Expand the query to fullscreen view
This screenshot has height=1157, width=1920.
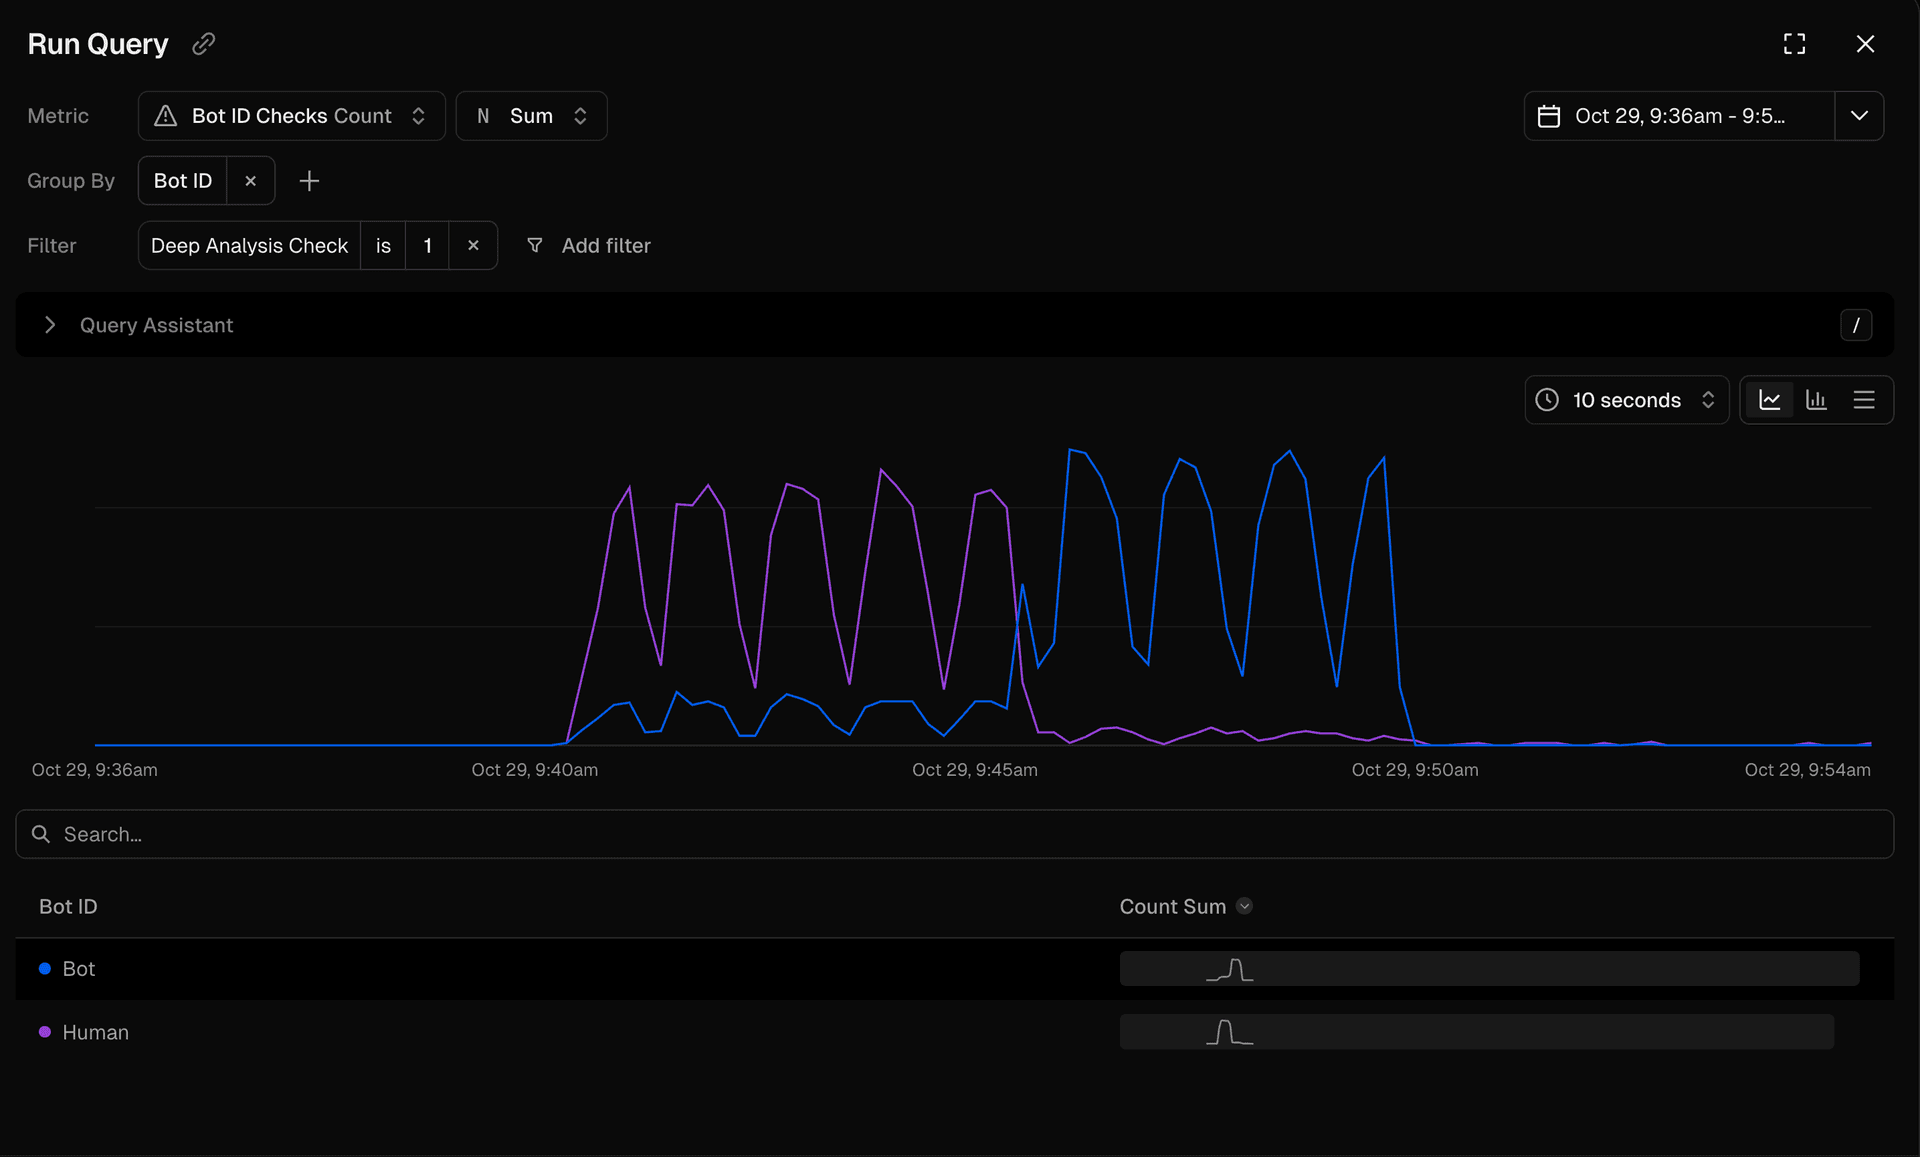pos(1794,44)
